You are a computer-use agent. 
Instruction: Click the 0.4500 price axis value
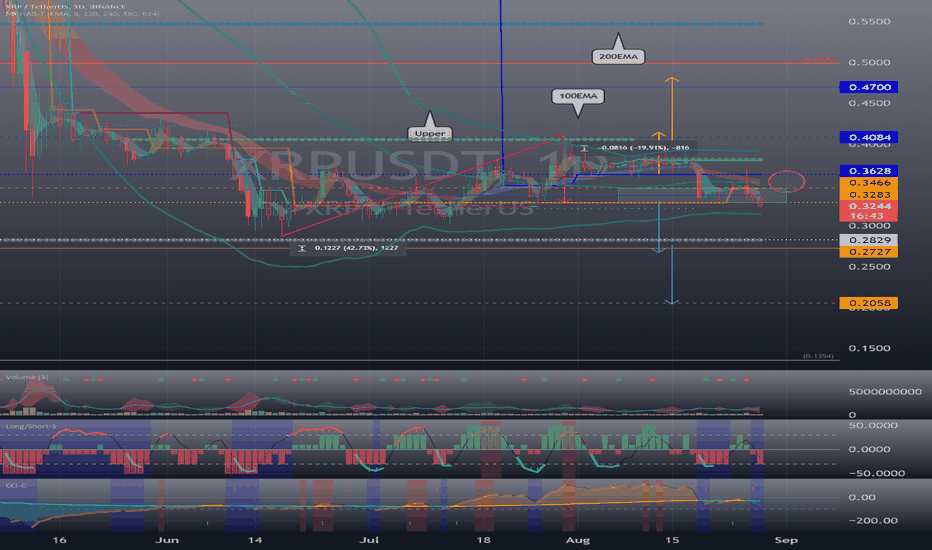pyautogui.click(x=869, y=103)
